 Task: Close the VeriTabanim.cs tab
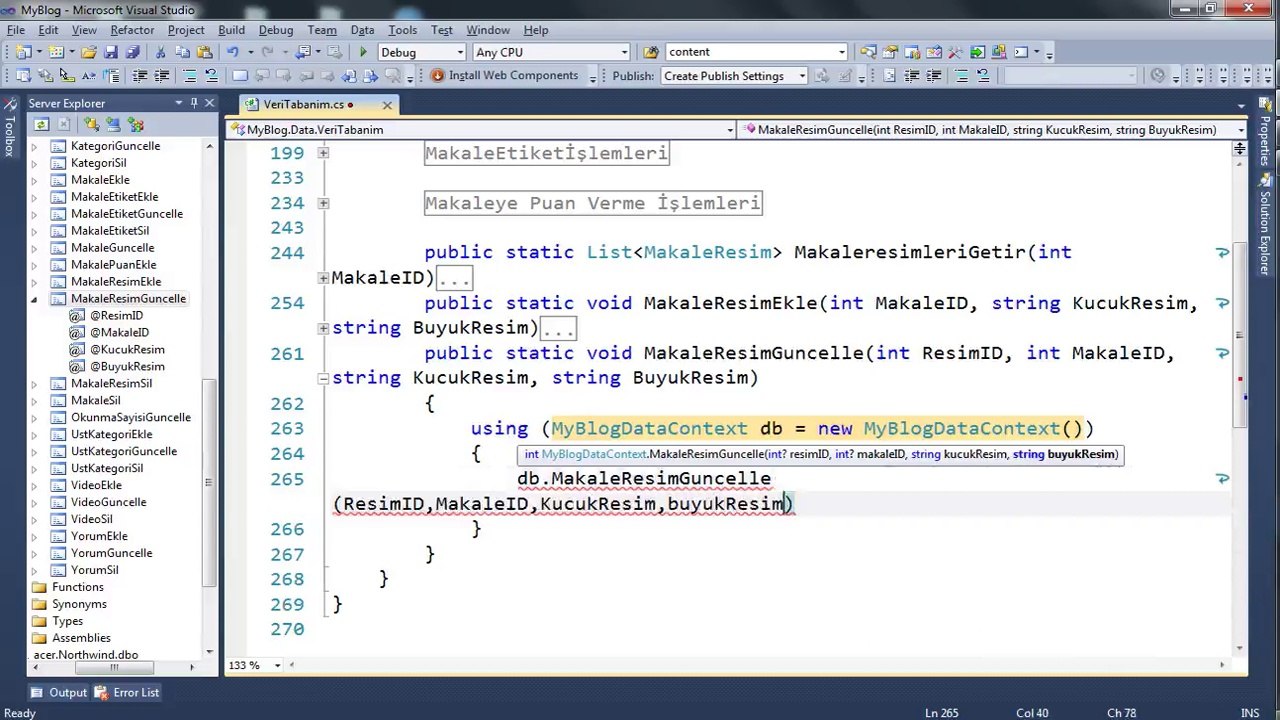[387, 104]
